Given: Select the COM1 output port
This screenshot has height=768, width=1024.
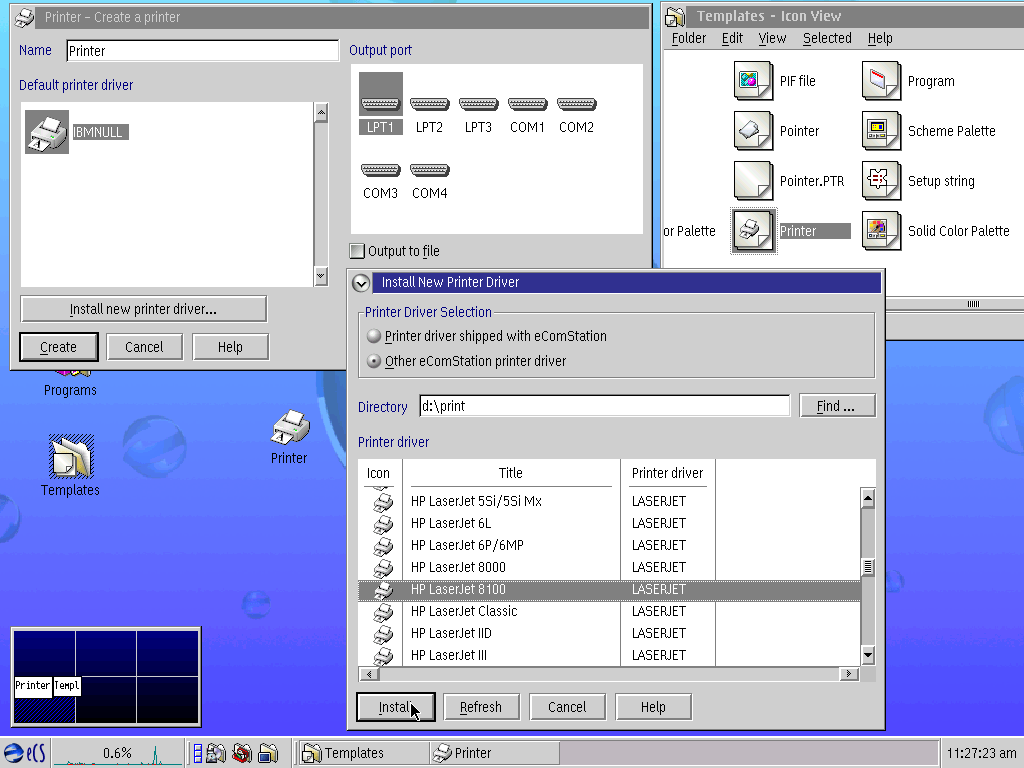Looking at the screenshot, I should tap(527, 104).
